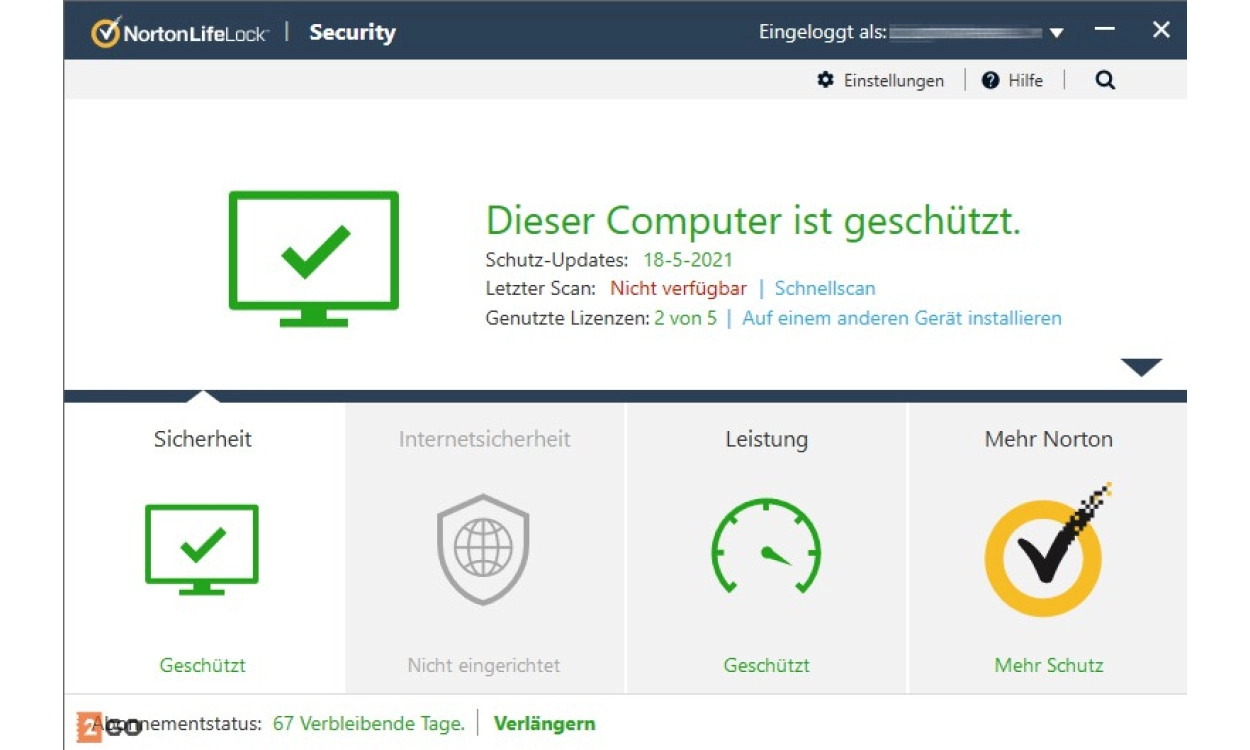This screenshot has height=750, width=1250.
Task: Click the Mehr Schutz label
Action: (x=1048, y=665)
